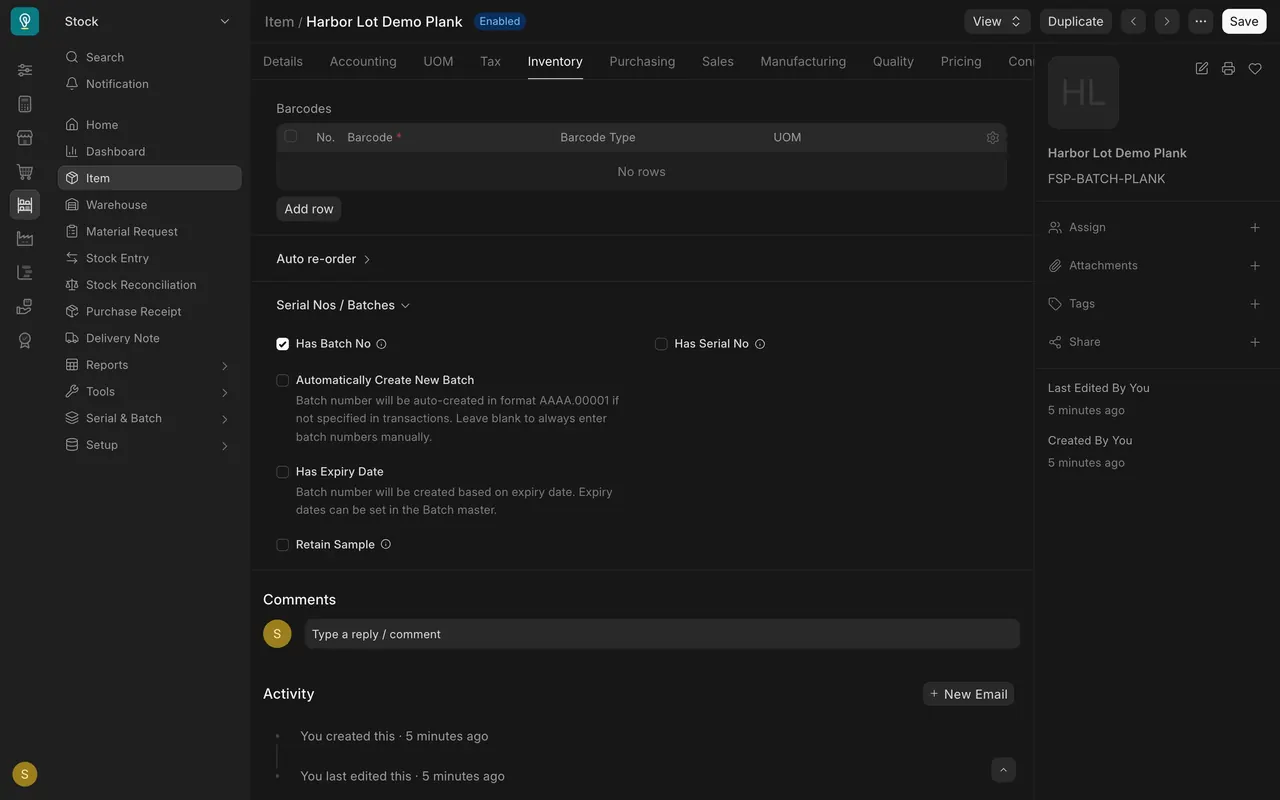Screen dimensions: 1280x800
Task: Open the Selling module icon in left rail
Action: 25,137
